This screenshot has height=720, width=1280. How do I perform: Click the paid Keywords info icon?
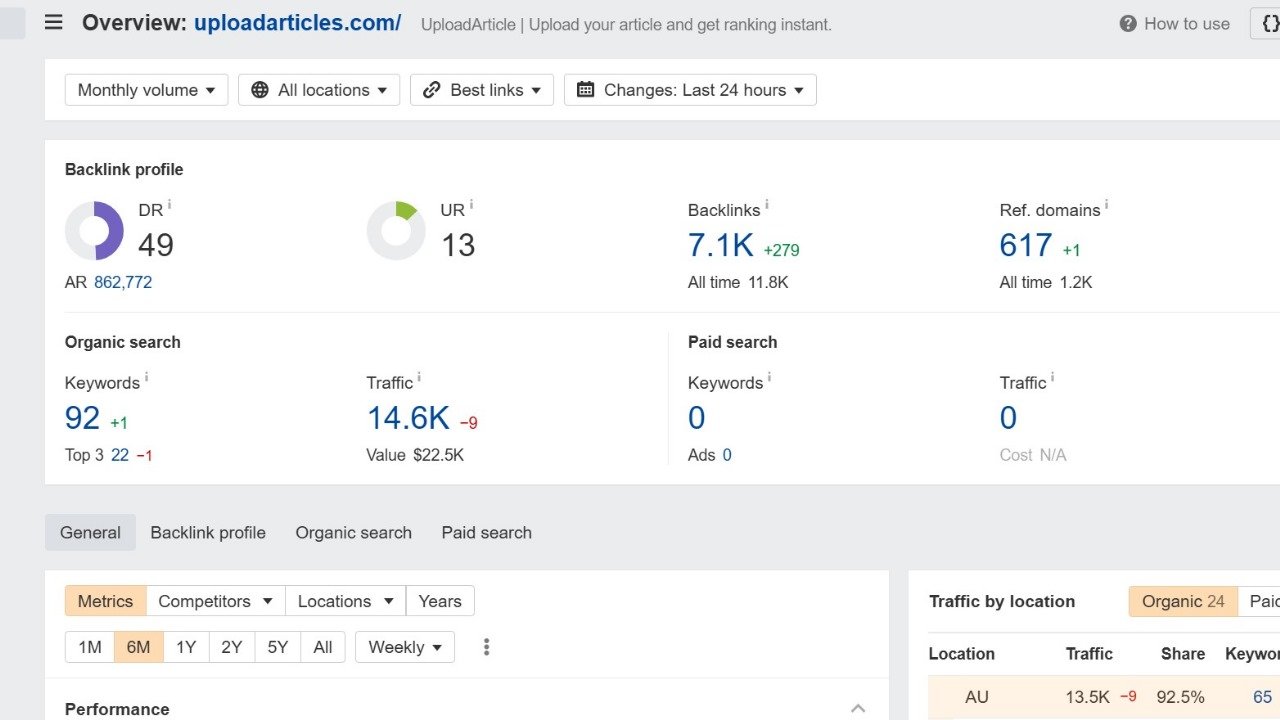tap(769, 378)
